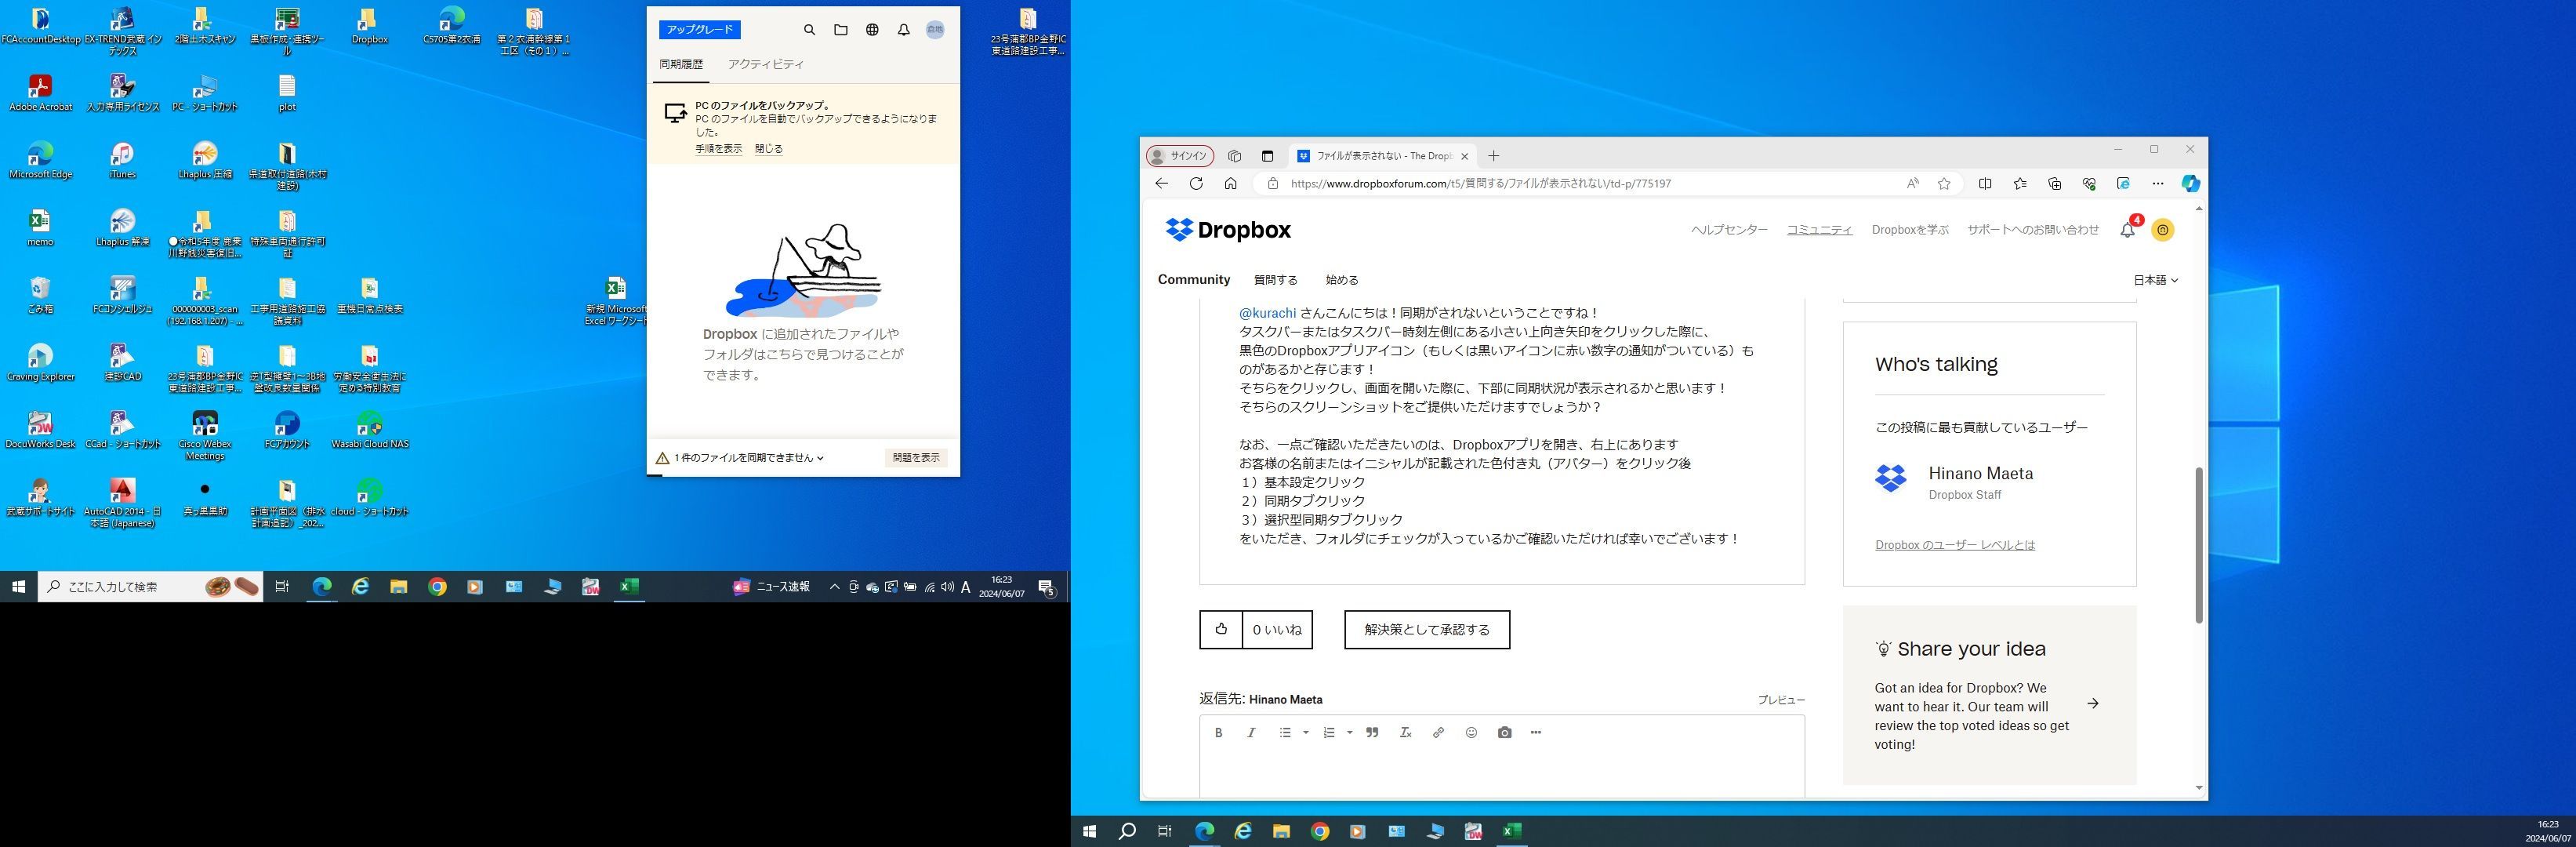This screenshot has height=847, width=2576.
Task: Close the ファイルが表示されない tab
Action: point(1464,156)
